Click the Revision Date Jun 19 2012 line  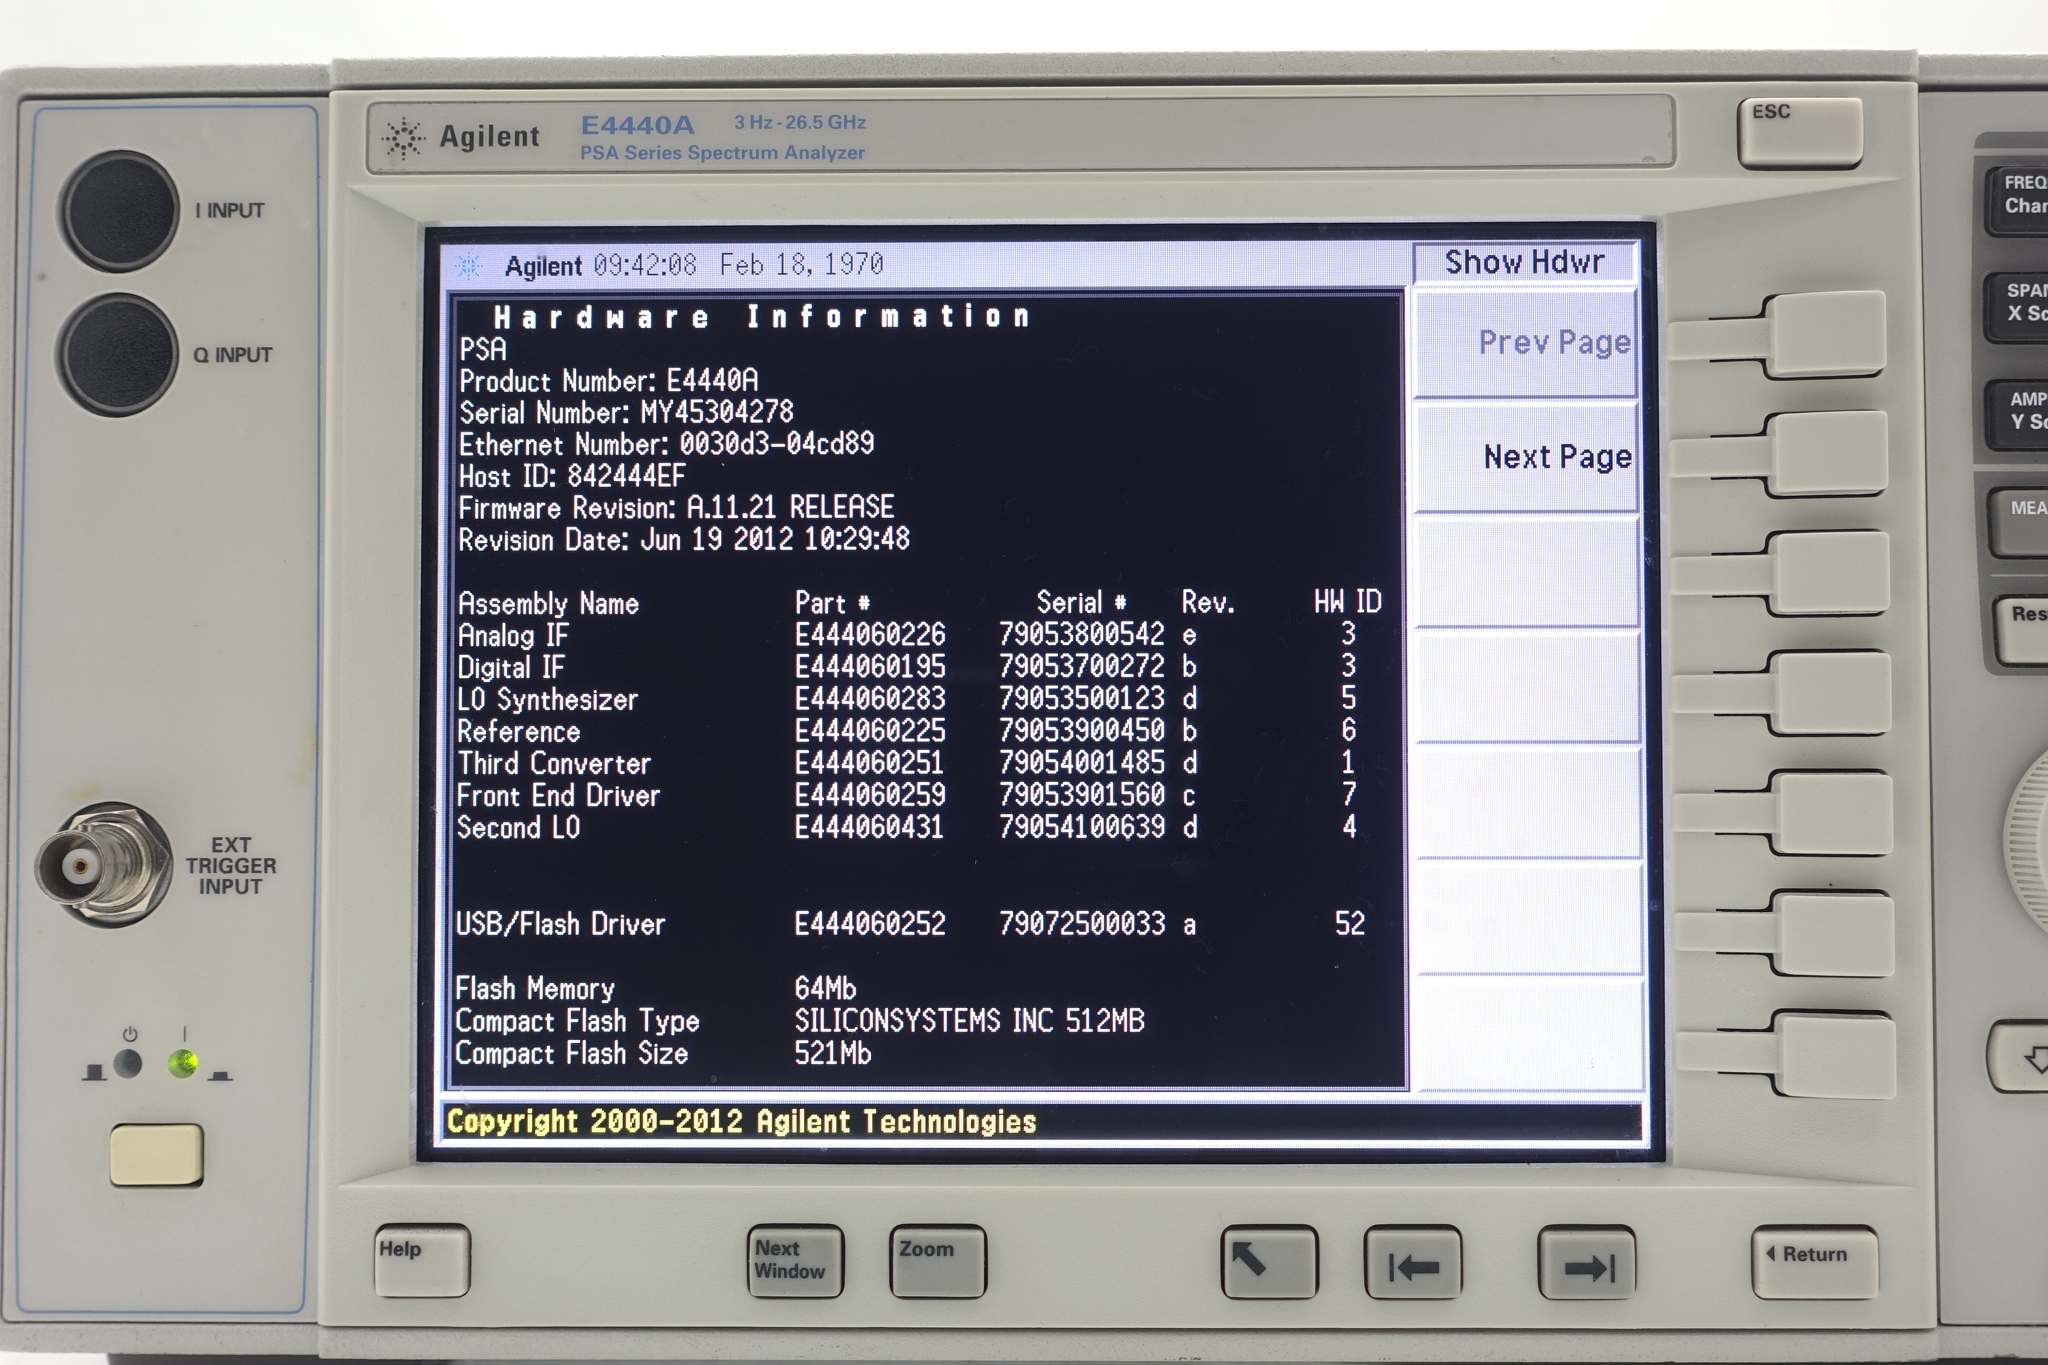[x=684, y=540]
